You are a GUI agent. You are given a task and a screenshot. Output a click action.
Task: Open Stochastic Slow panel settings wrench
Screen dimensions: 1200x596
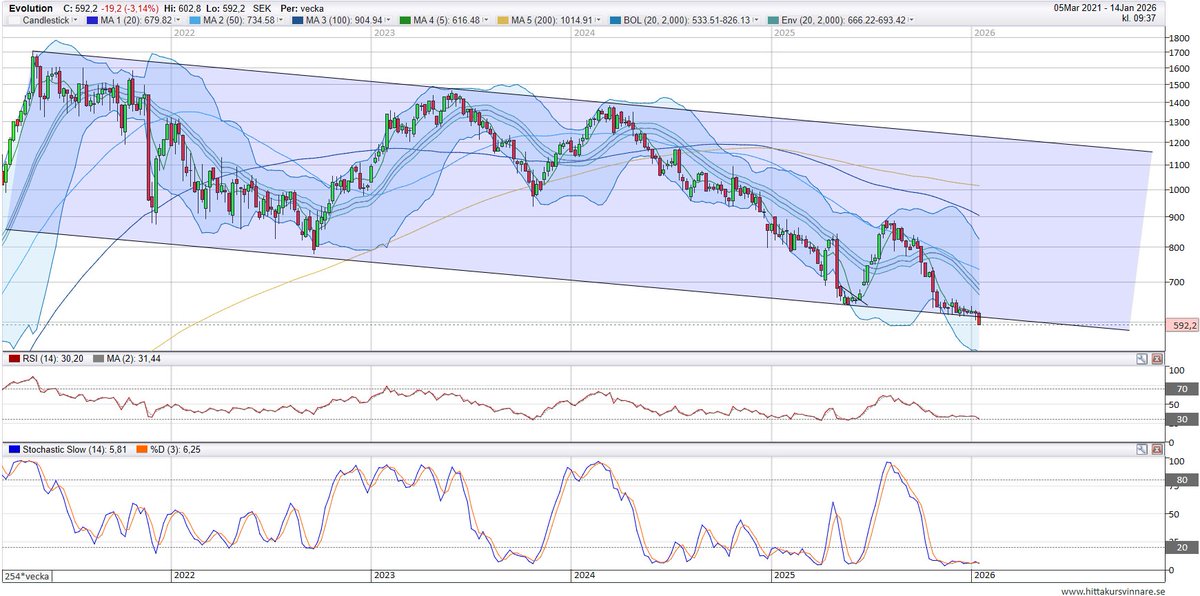coord(1141,451)
